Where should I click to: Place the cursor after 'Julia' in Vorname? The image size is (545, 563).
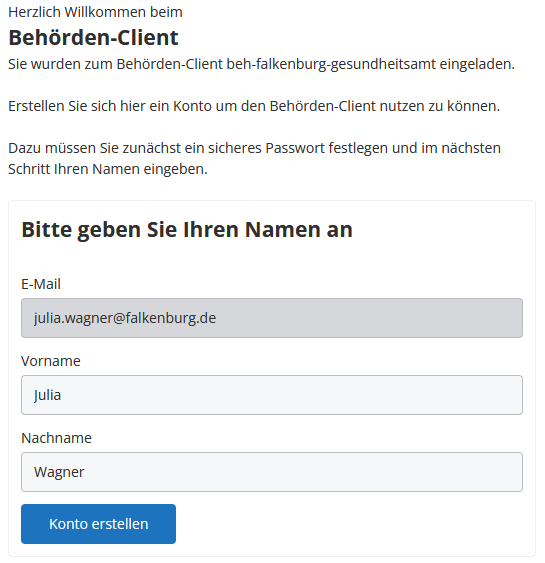pos(62,395)
